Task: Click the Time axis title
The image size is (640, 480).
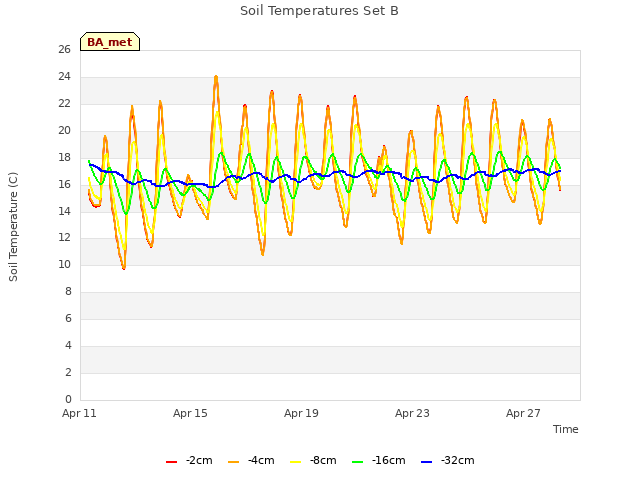Action: (566, 429)
